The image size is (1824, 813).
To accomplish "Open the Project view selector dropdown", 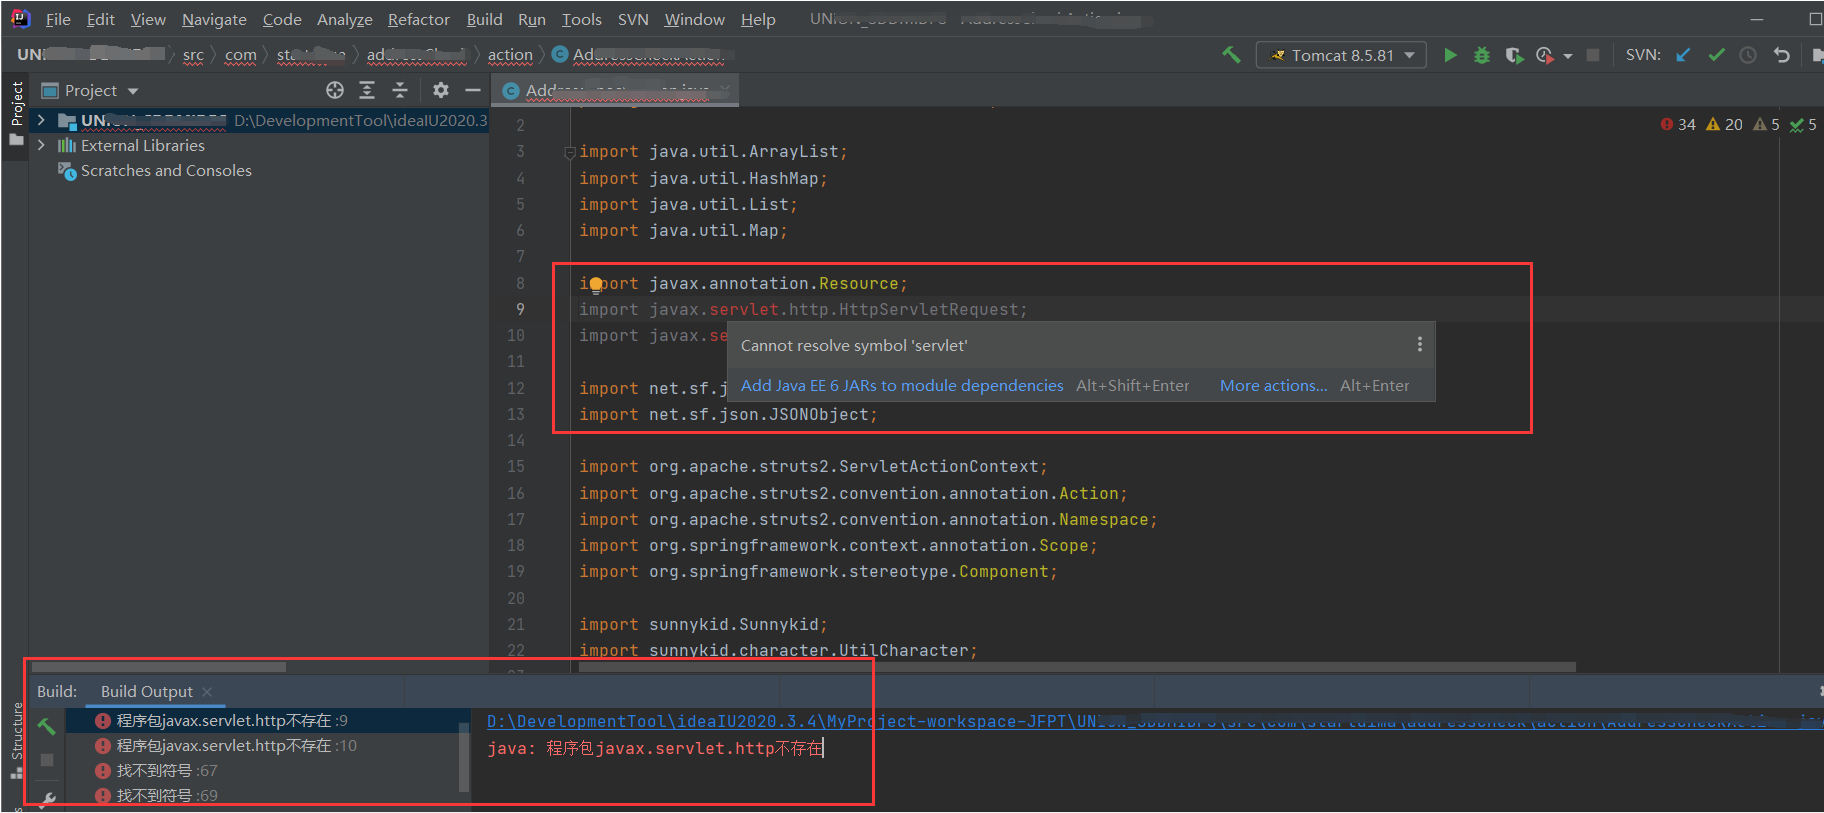I will click(89, 90).
